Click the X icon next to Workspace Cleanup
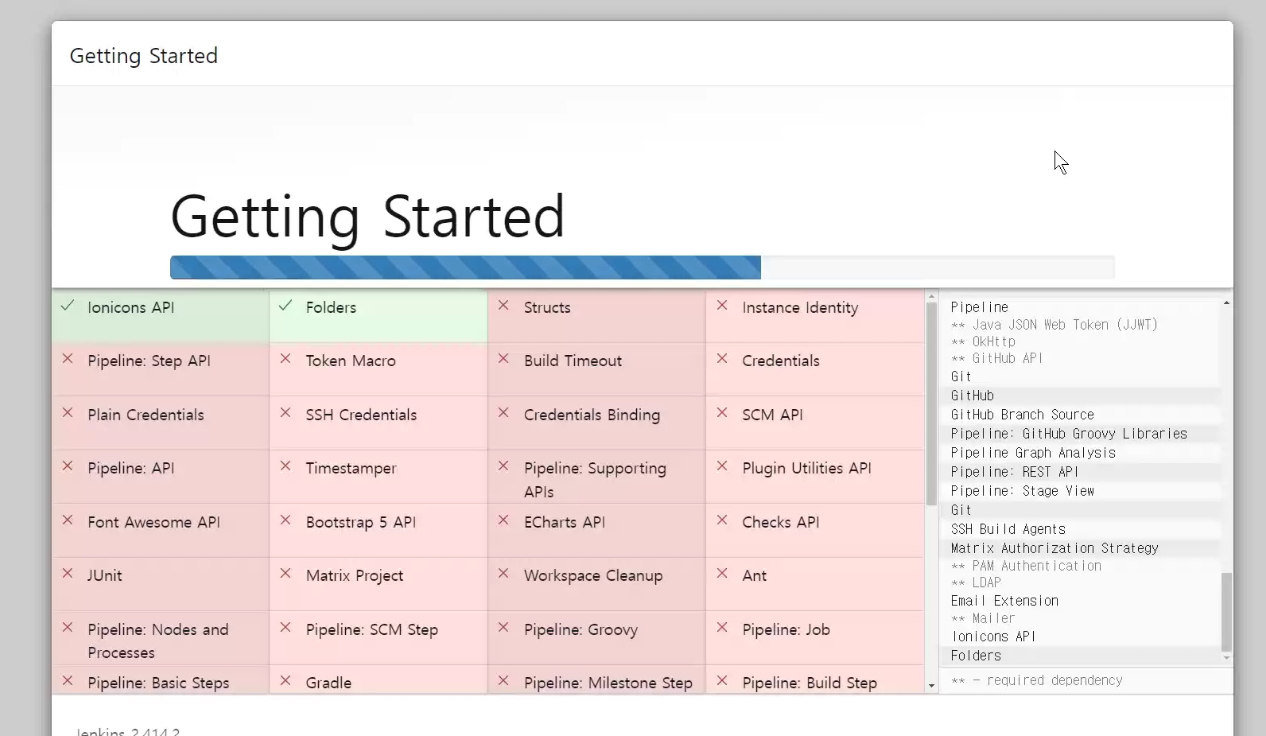The width and height of the screenshot is (1266, 736). [x=503, y=574]
